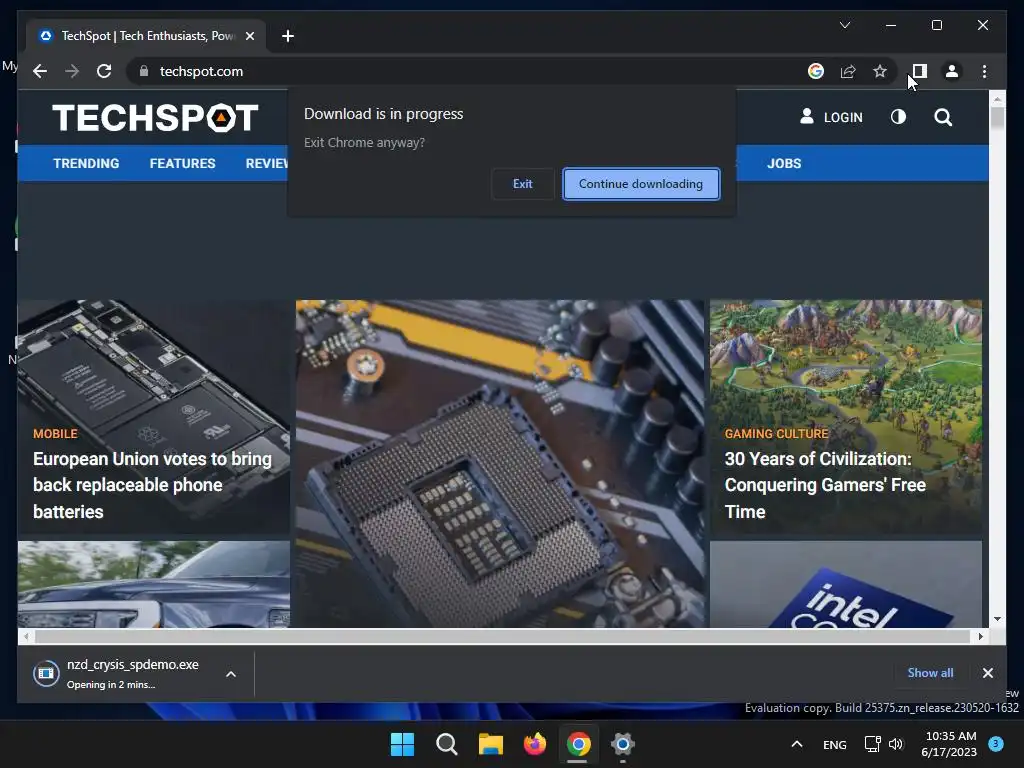
Task: Open Chrome three-dot menu
Action: [x=984, y=71]
